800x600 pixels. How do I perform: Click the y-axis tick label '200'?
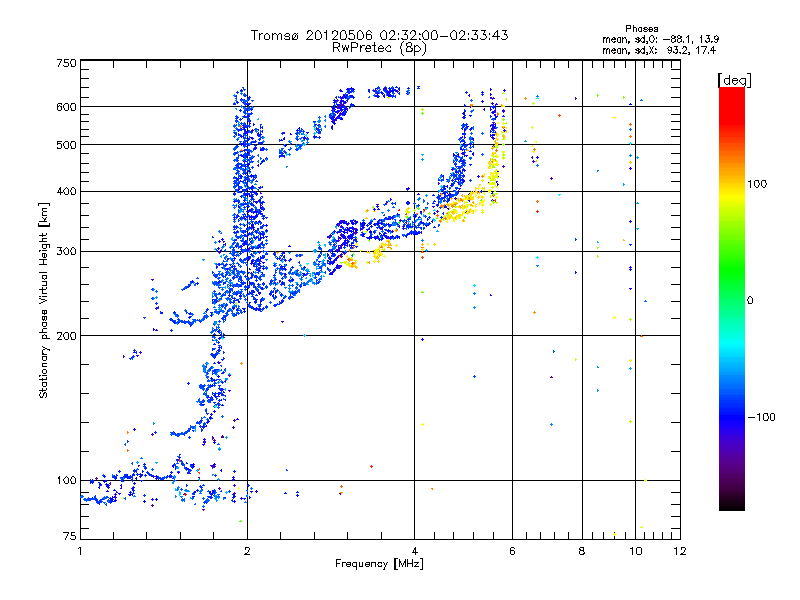66,336
